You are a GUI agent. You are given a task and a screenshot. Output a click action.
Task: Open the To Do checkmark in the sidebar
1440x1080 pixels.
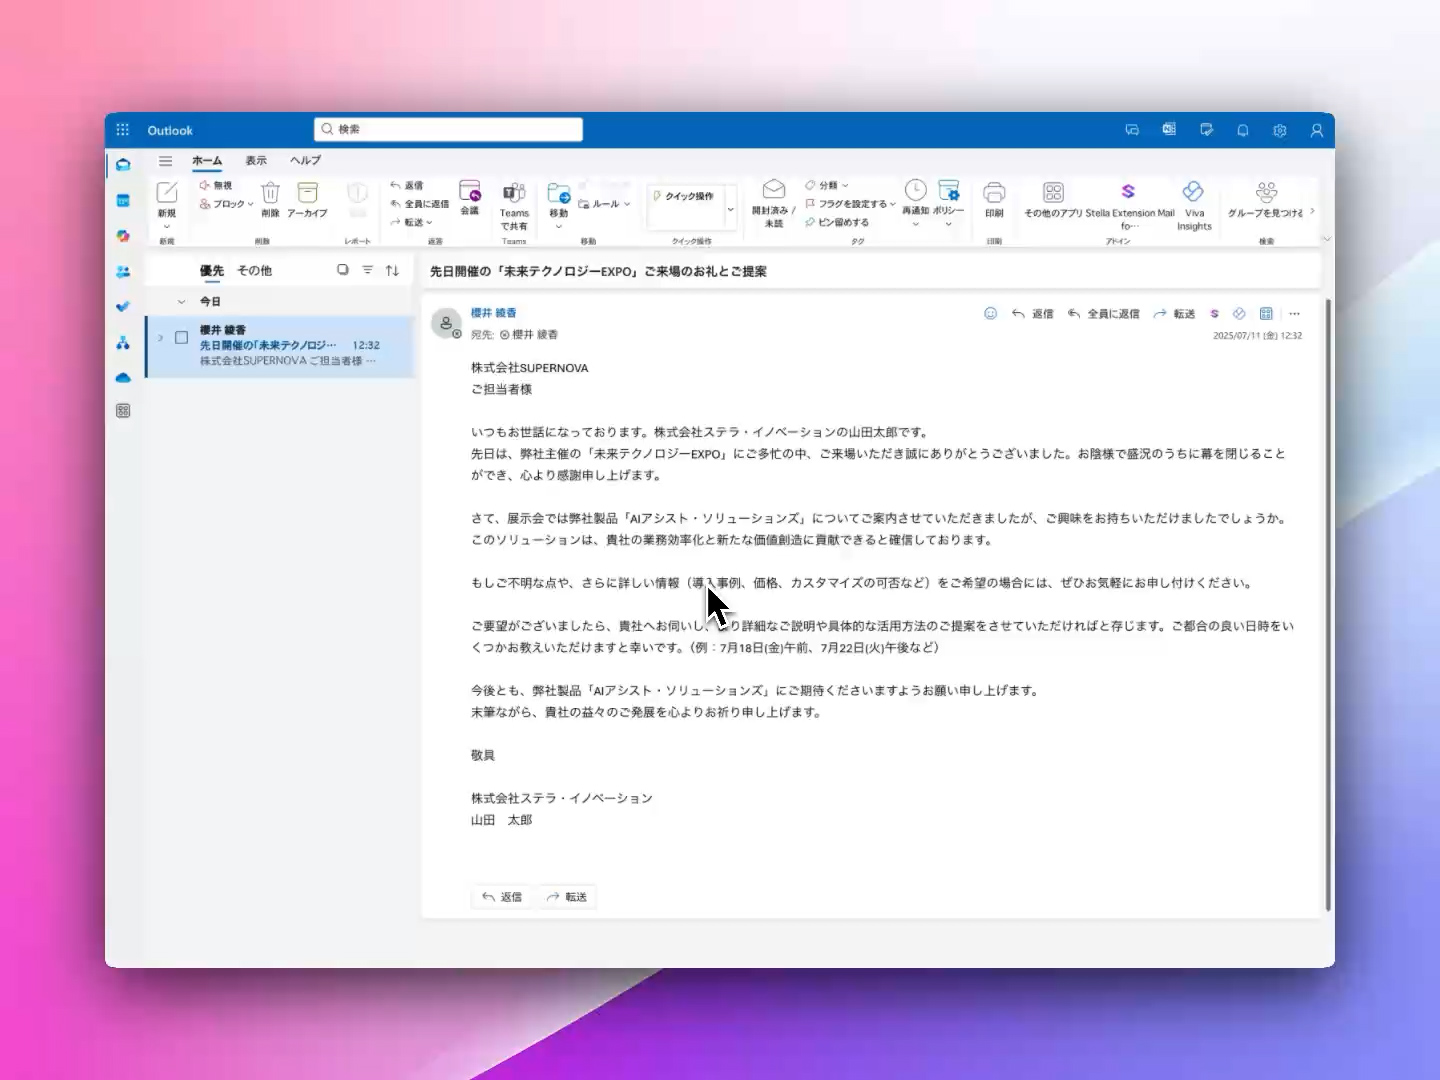(123, 307)
